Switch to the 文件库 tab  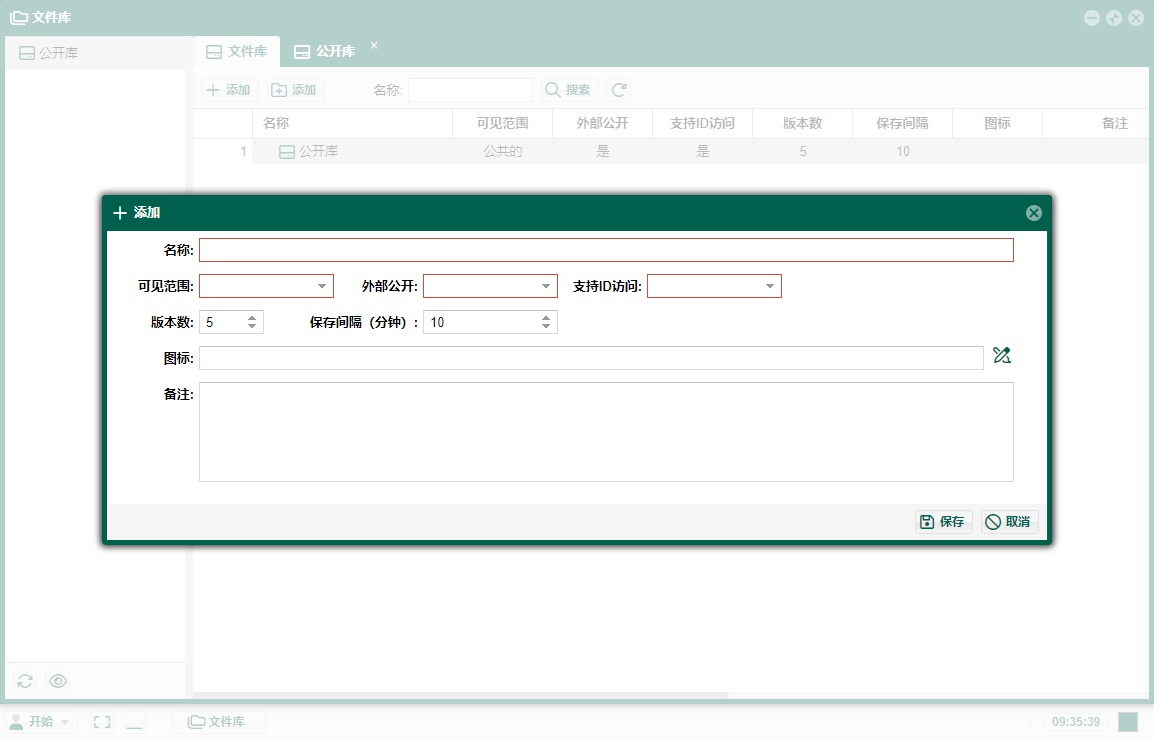pos(236,51)
